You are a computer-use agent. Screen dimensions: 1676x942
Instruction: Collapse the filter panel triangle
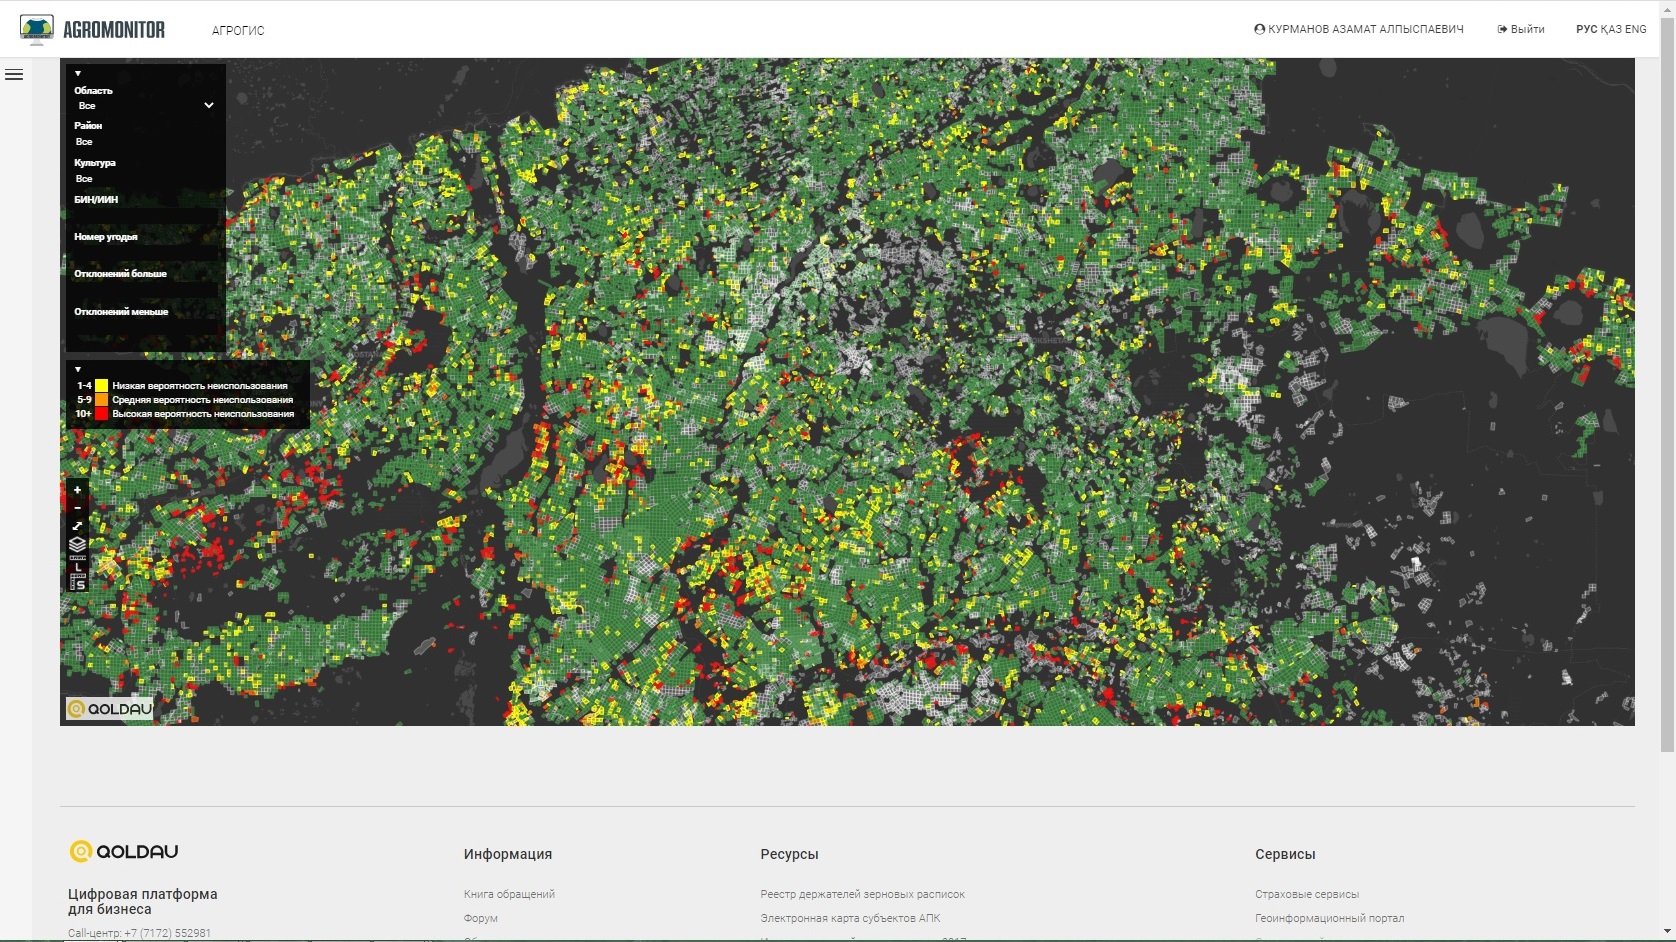78,73
